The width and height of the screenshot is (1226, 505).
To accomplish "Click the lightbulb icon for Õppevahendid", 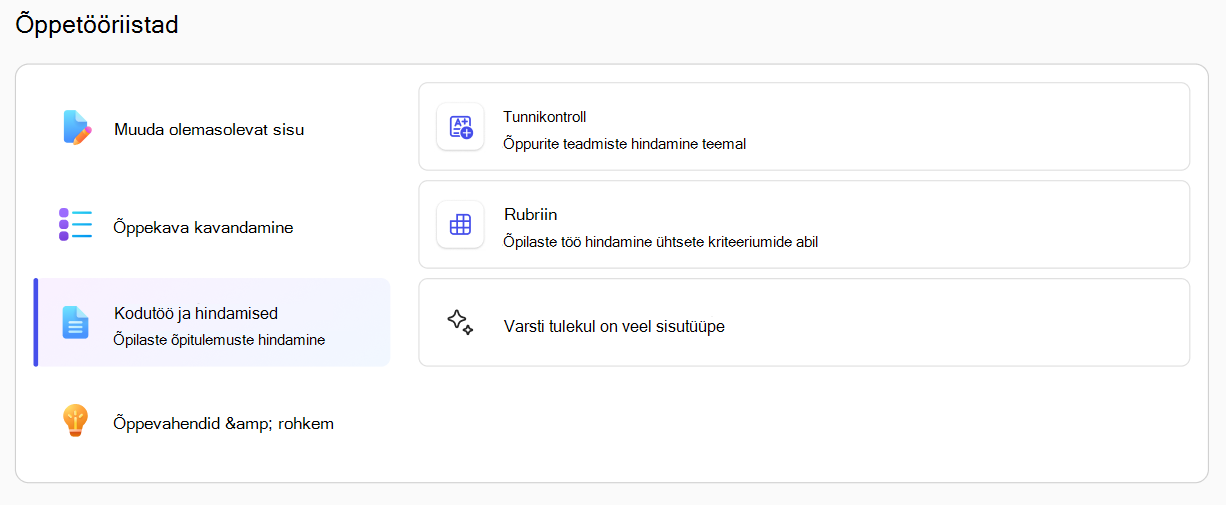I will (76, 421).
